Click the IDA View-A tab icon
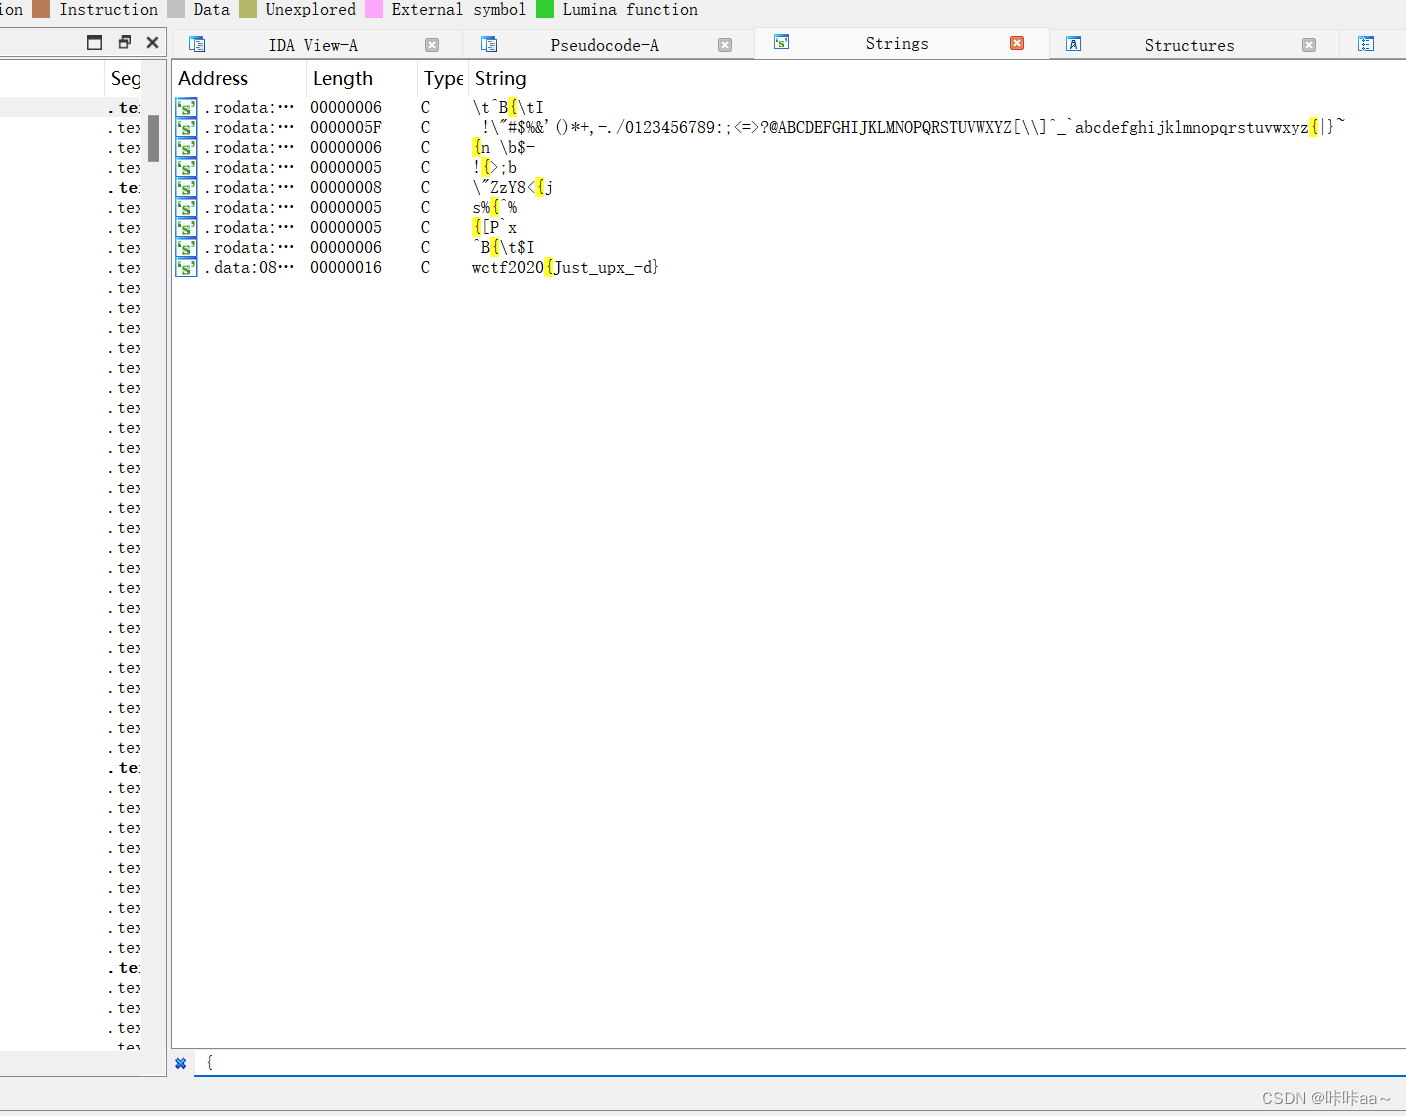This screenshot has width=1406, height=1116. tap(197, 44)
